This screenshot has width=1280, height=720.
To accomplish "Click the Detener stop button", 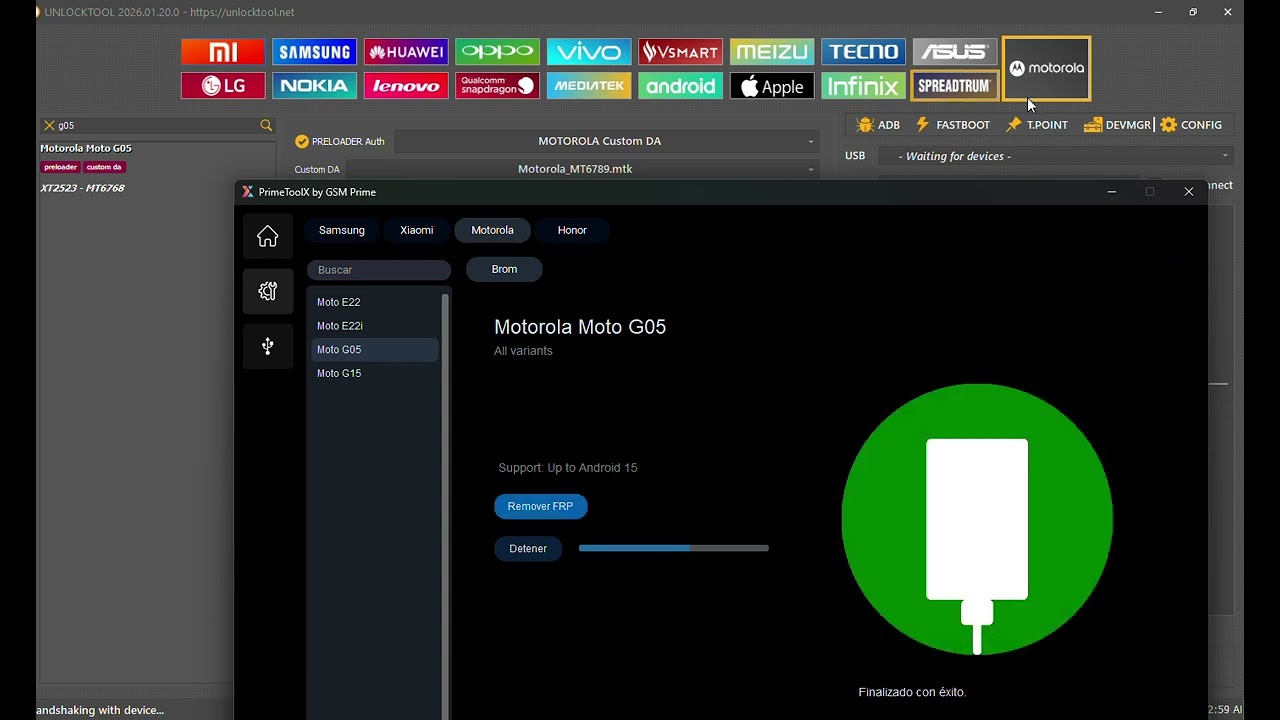I will (528, 548).
